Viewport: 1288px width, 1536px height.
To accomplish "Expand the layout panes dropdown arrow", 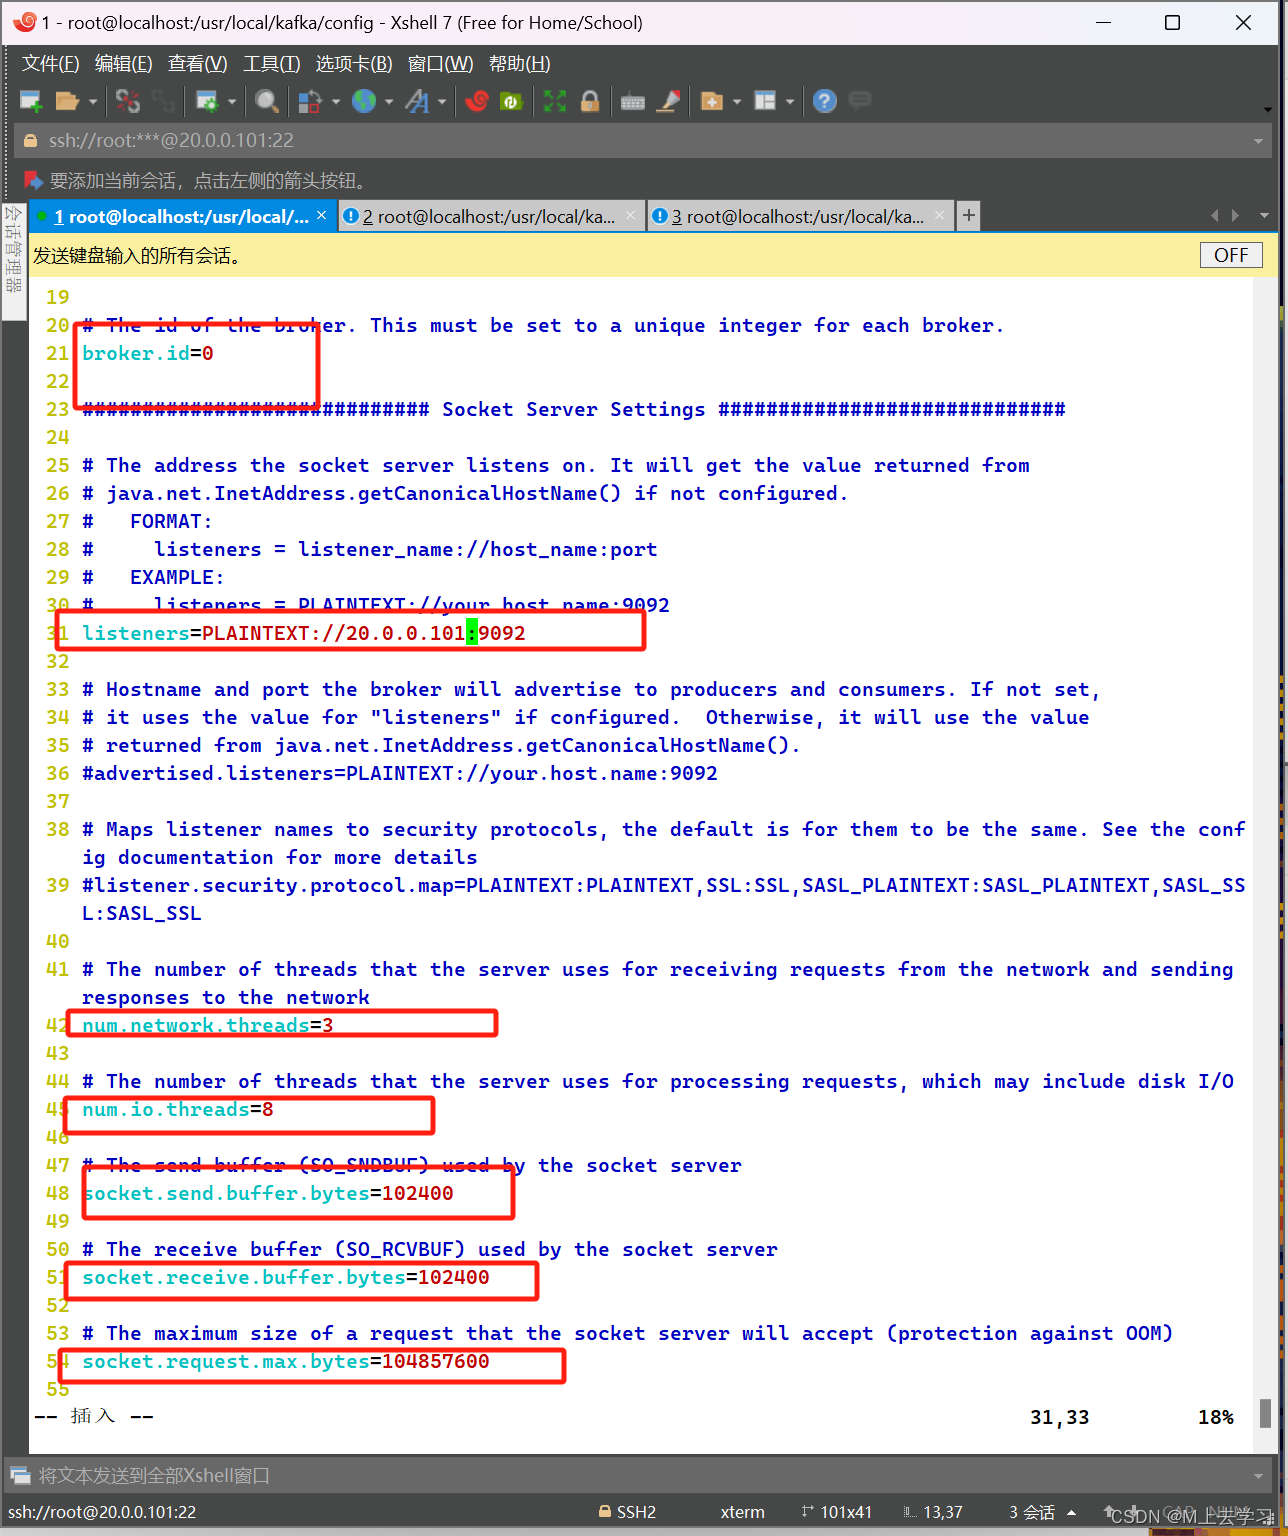I will click(x=790, y=101).
